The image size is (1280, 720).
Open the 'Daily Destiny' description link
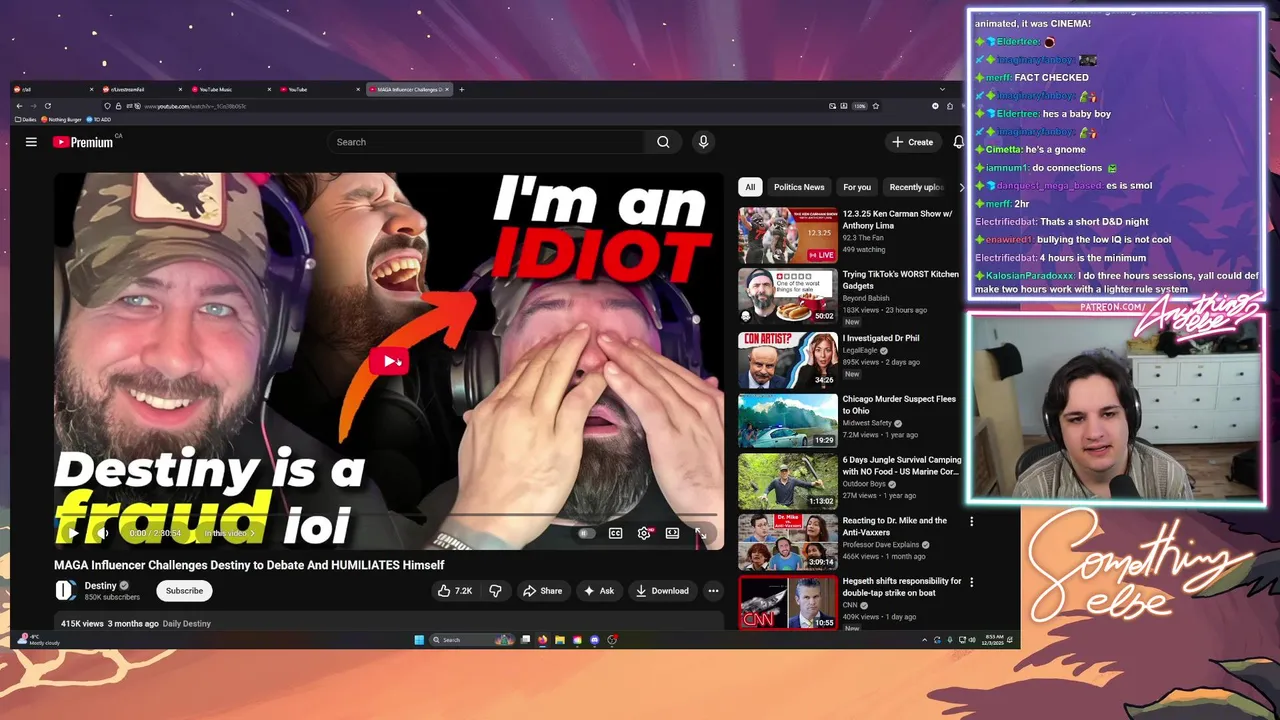tap(186, 624)
